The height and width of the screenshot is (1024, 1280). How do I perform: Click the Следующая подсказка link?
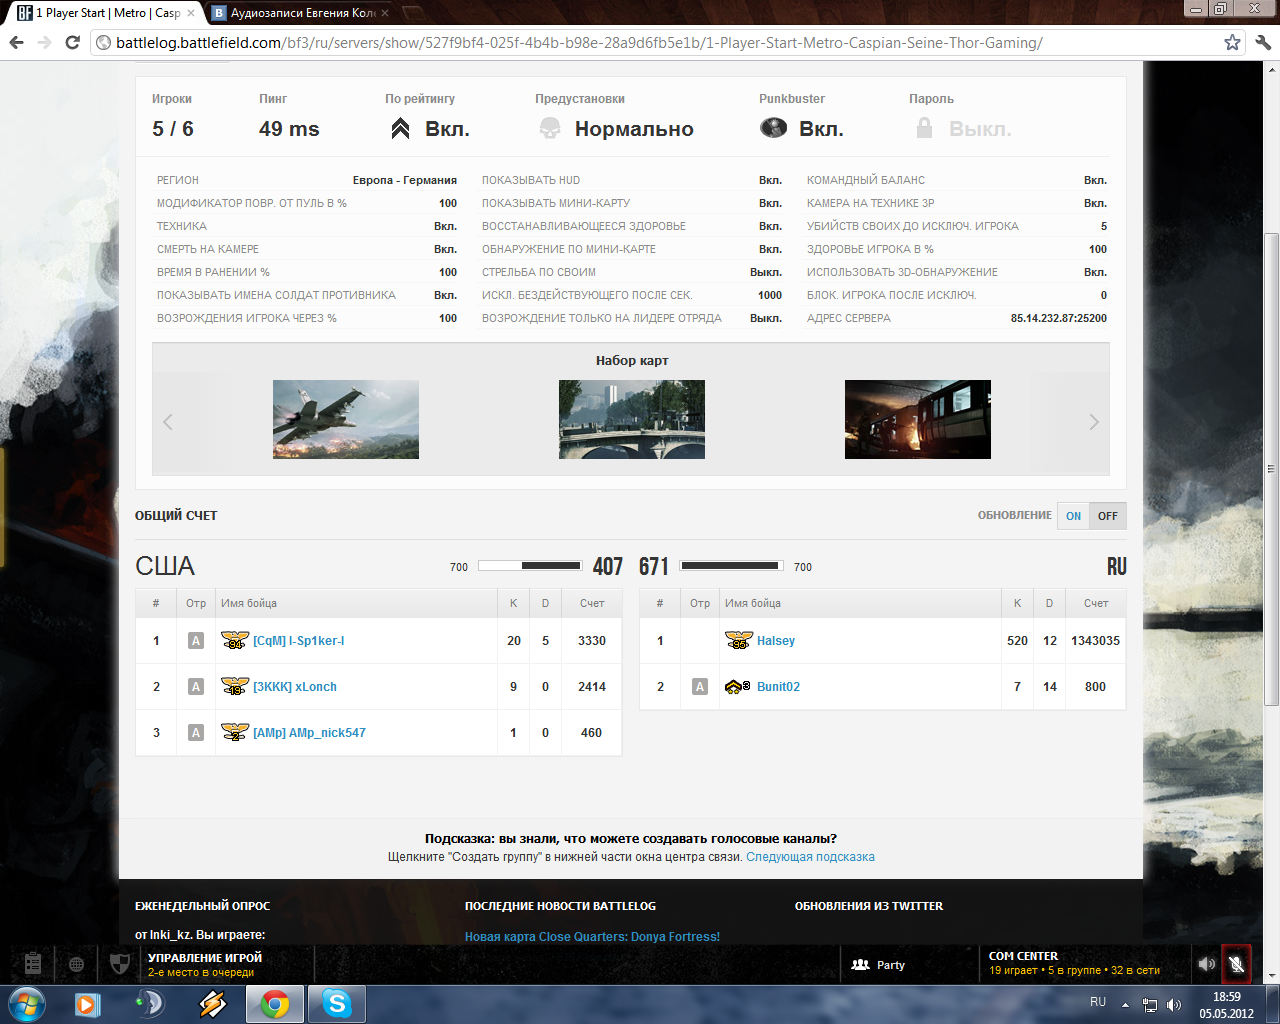point(810,857)
